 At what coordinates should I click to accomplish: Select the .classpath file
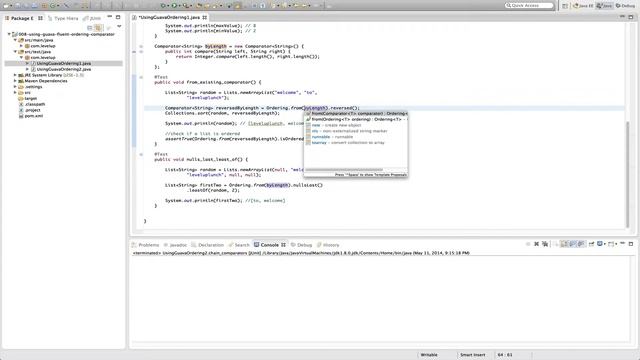32,104
